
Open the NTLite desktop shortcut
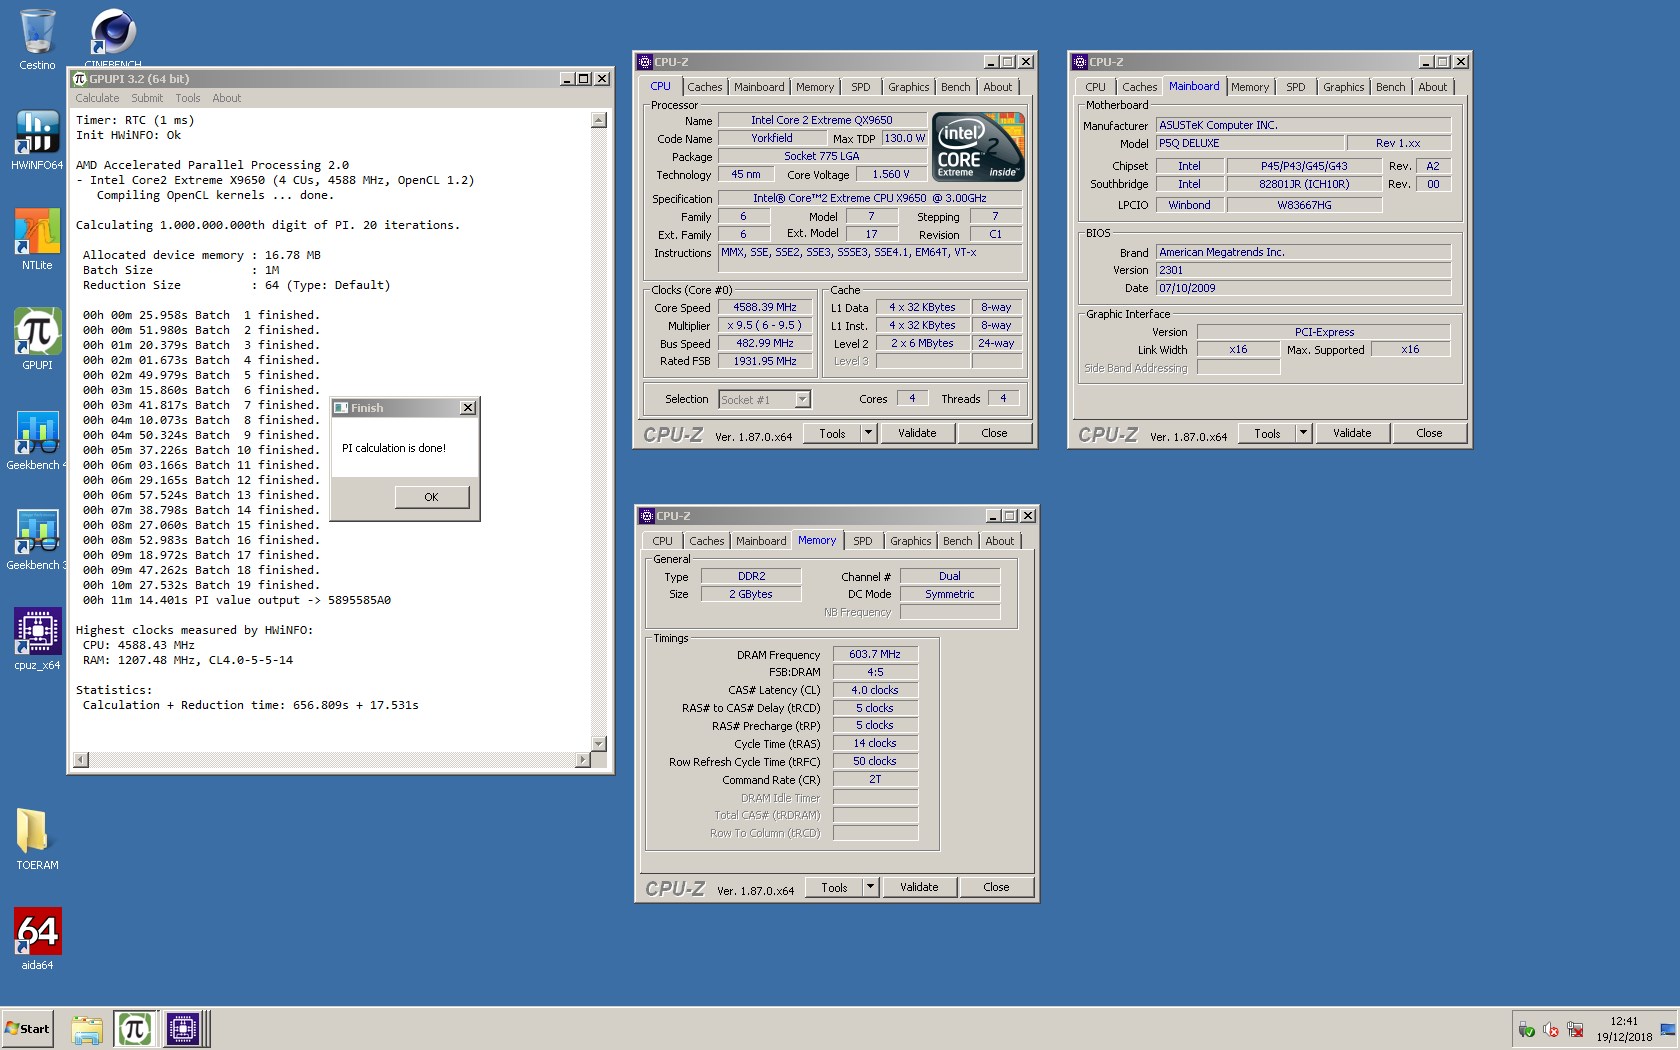pyautogui.click(x=37, y=240)
